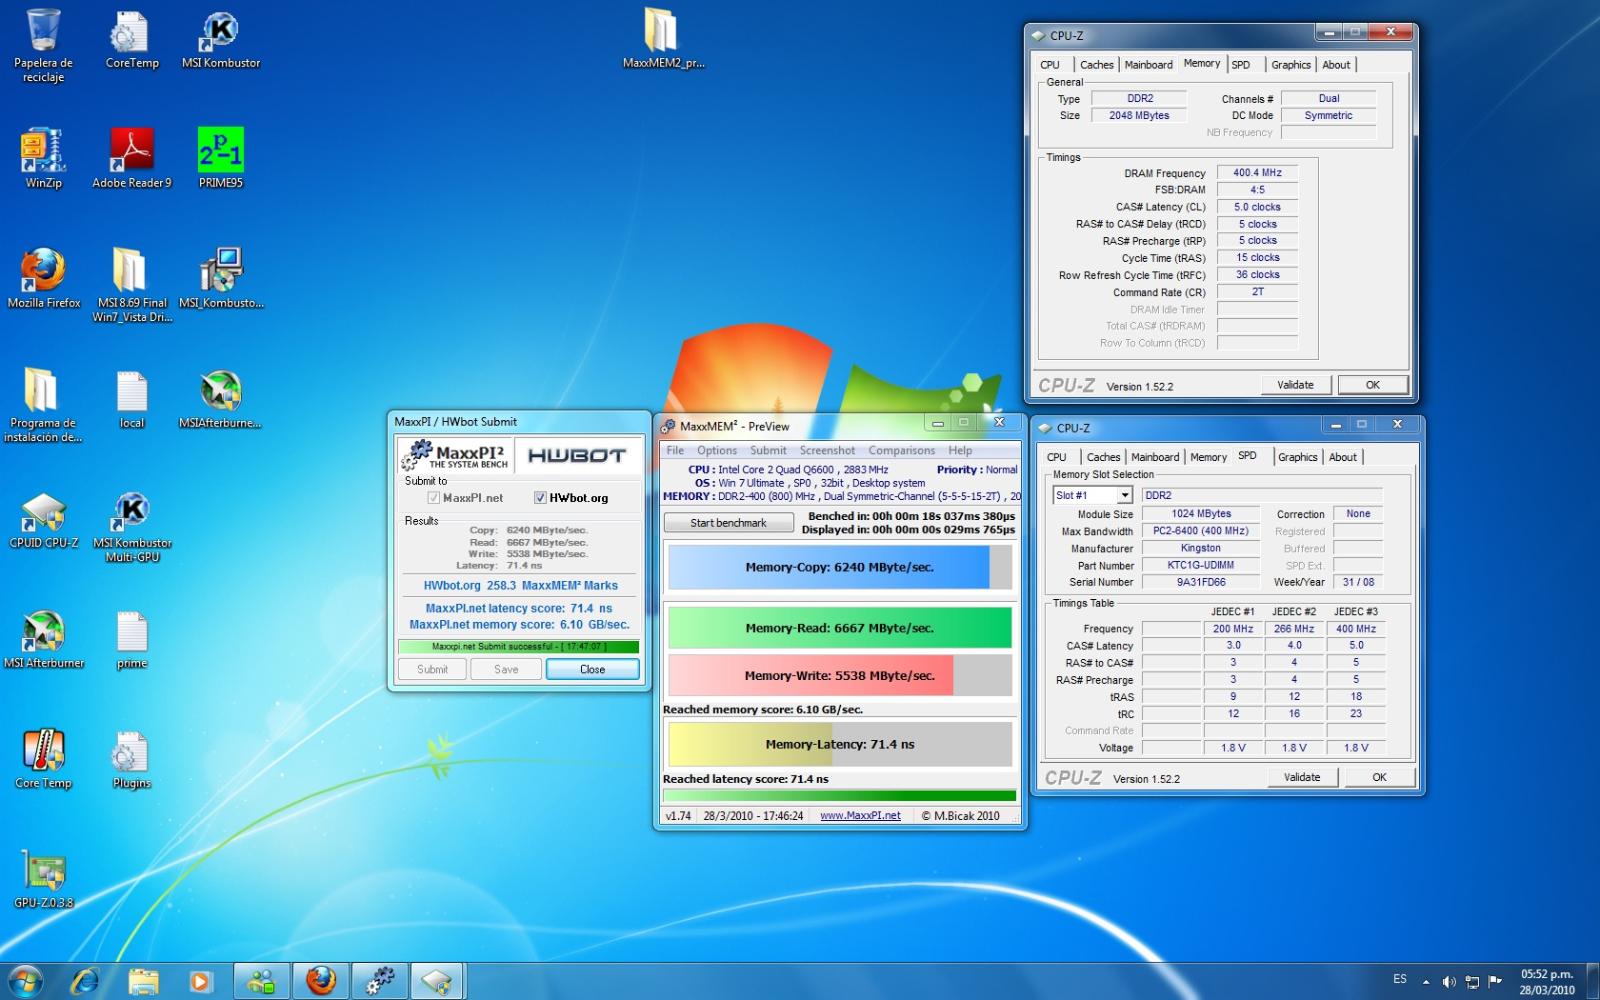Open the Comparisons menu in MaxxMEM
The image size is (1600, 1000).
902,451
